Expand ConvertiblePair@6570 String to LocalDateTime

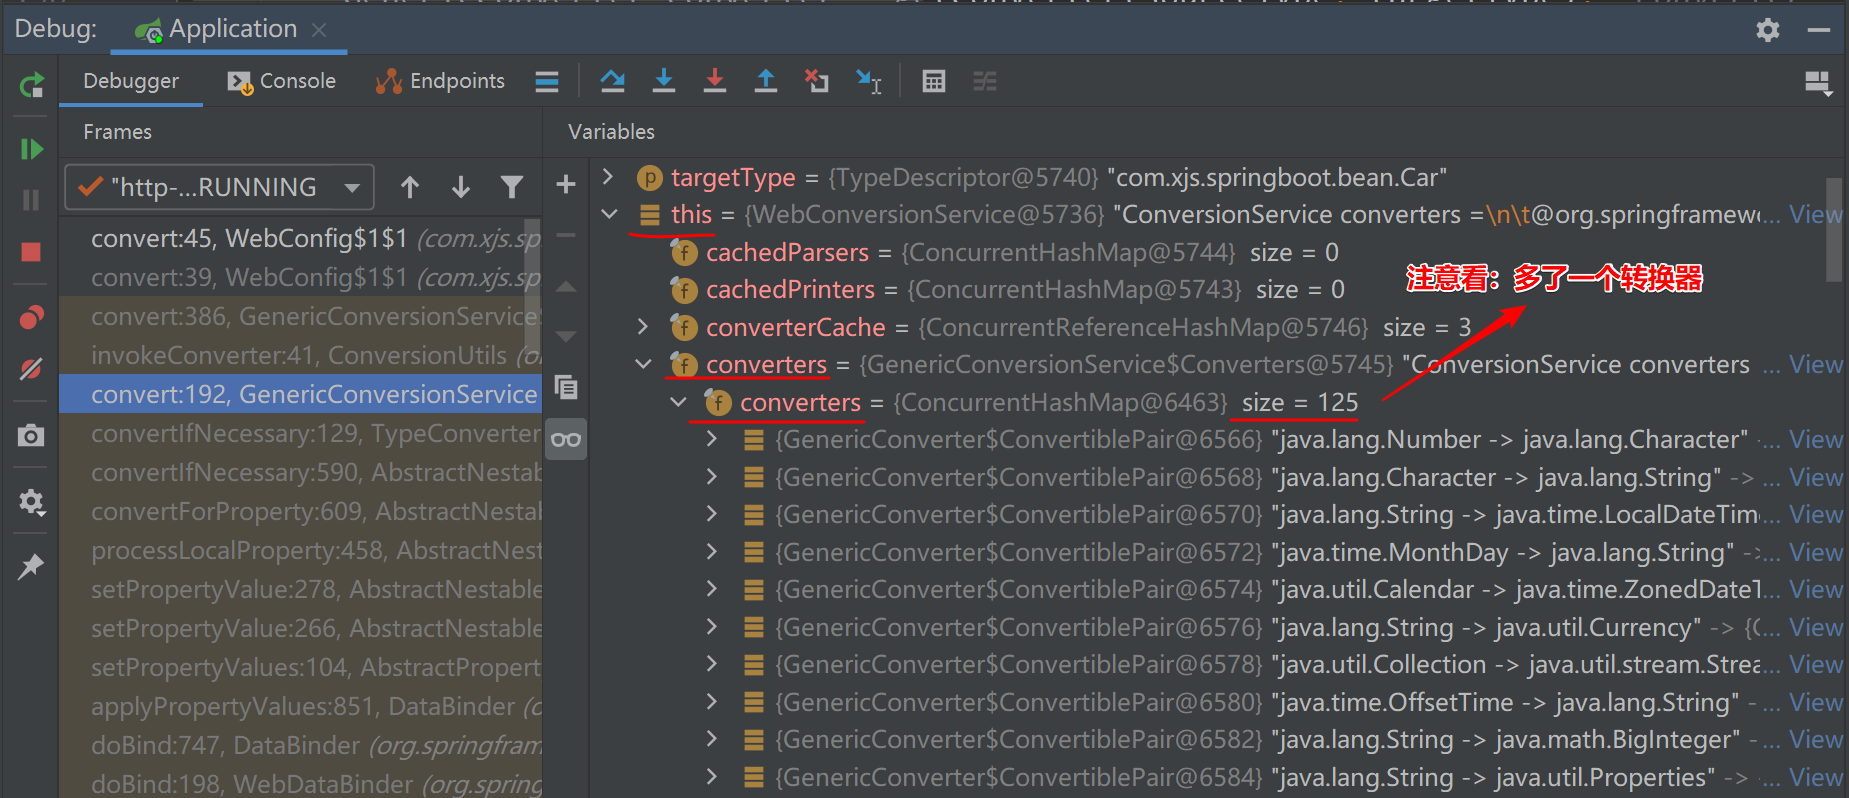712,514
